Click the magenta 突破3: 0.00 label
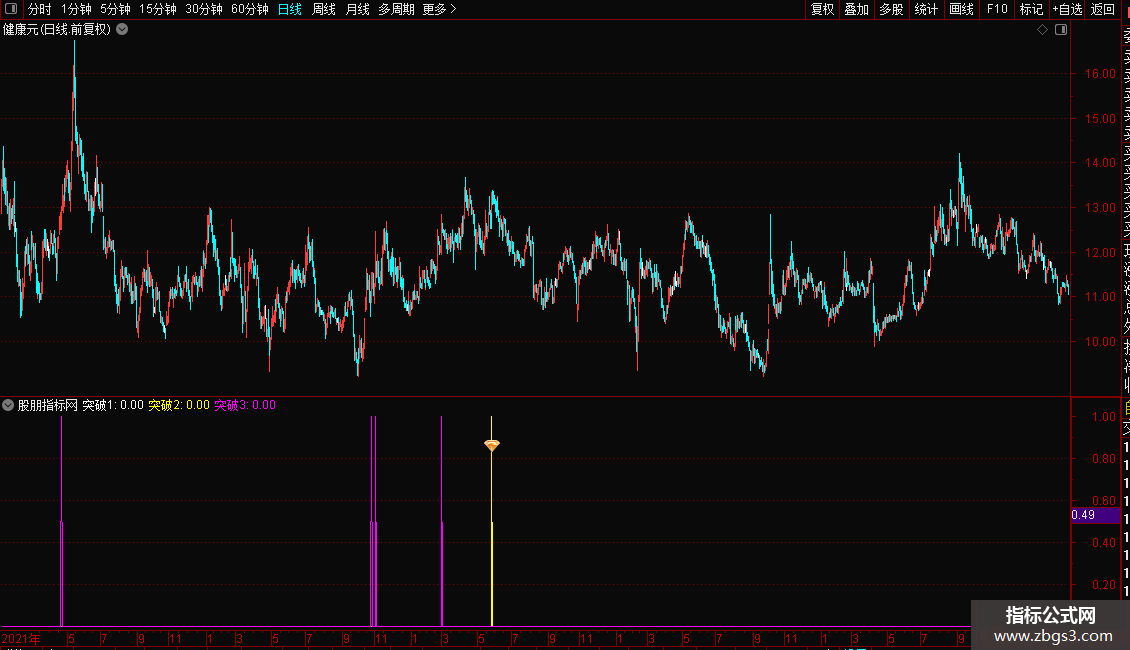 pos(245,405)
